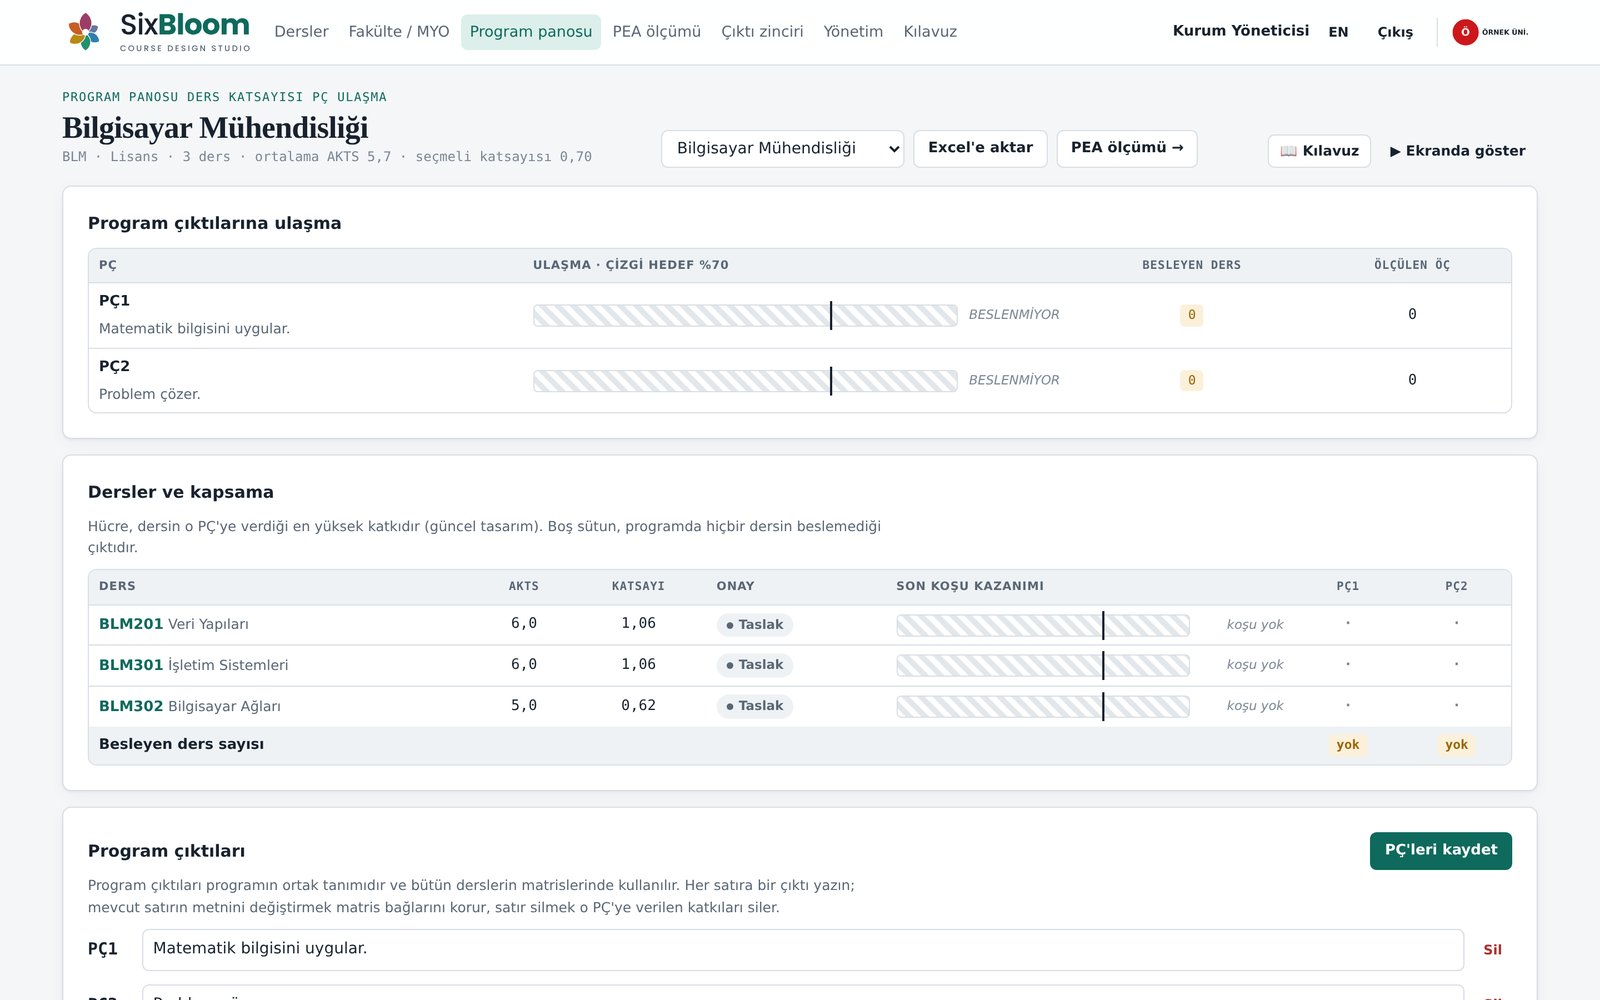The width and height of the screenshot is (1600, 1000).
Task: Click the yok badge under PÇ2 column
Action: (x=1456, y=745)
